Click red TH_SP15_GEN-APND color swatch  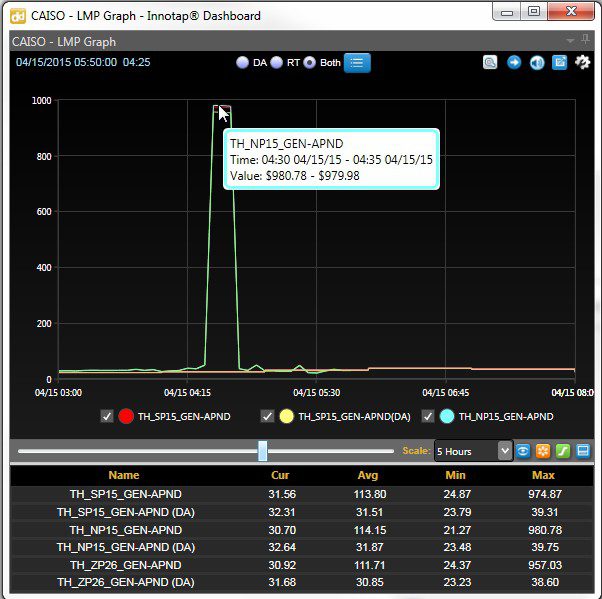click(126, 416)
